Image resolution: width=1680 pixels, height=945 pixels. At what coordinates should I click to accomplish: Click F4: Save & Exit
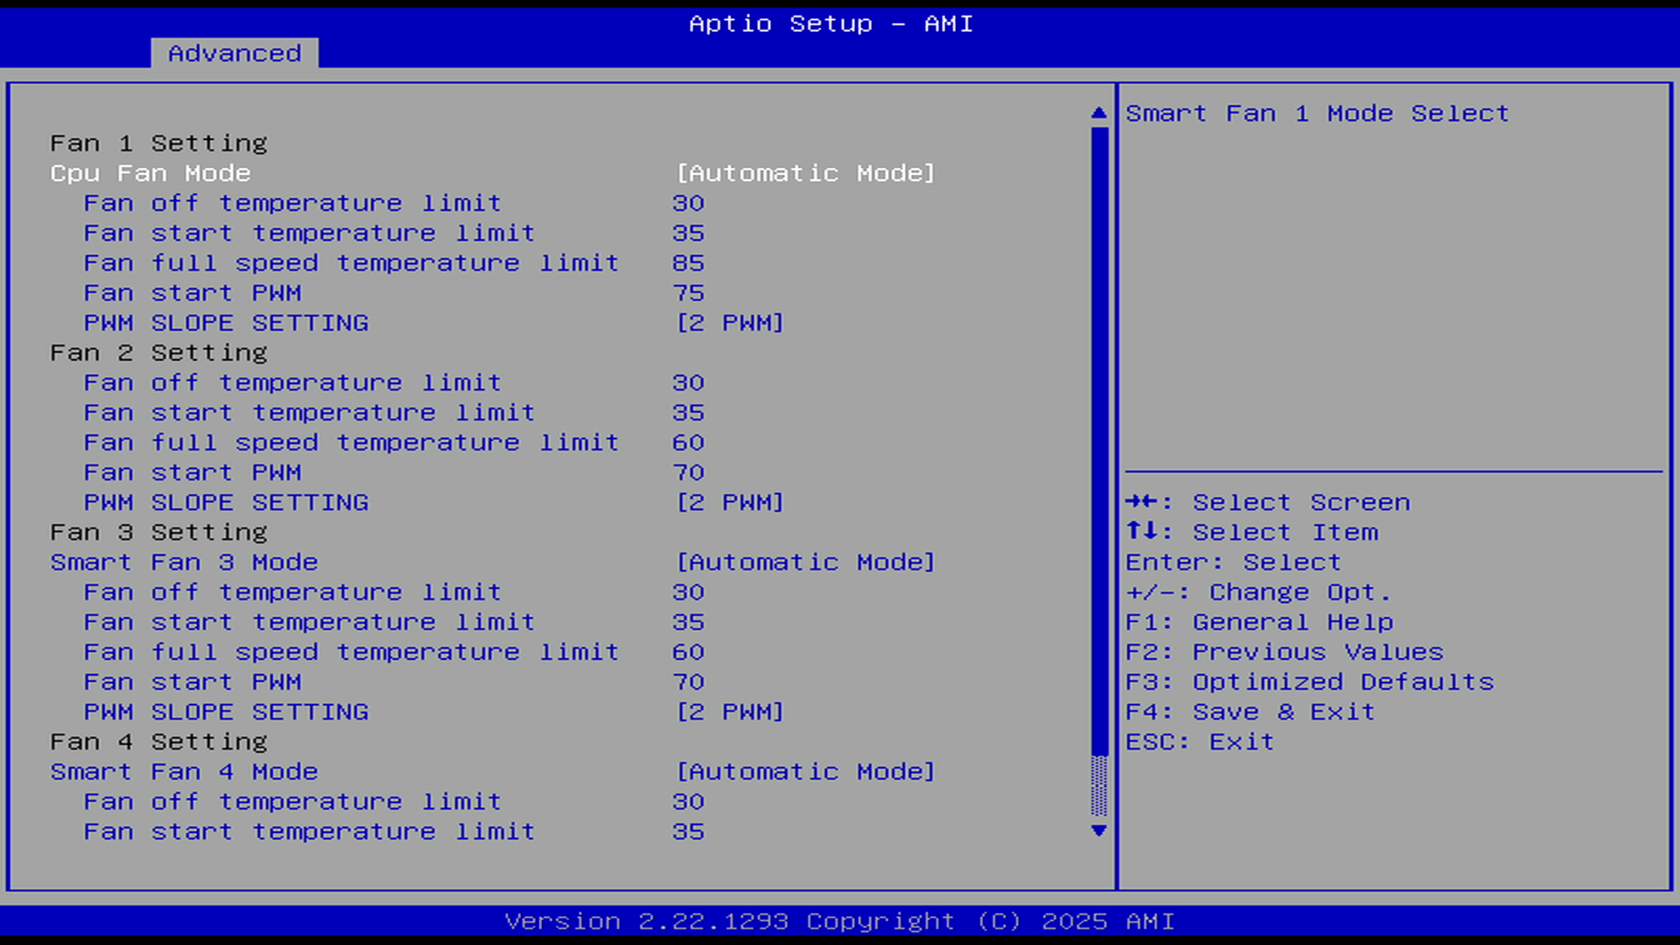pos(1250,712)
